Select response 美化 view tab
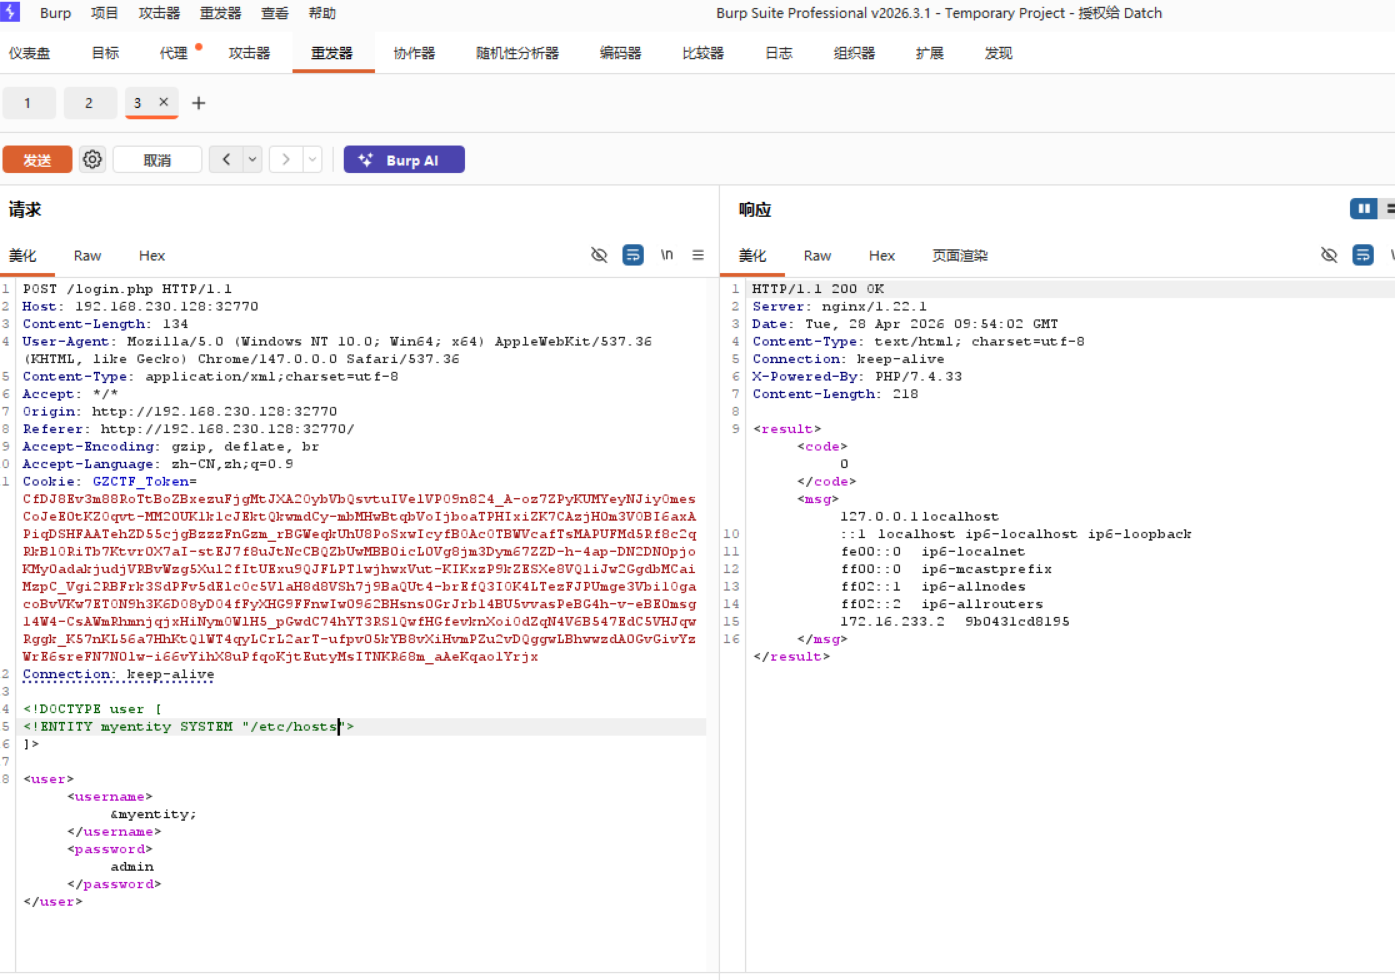The width and height of the screenshot is (1395, 980). 753,256
